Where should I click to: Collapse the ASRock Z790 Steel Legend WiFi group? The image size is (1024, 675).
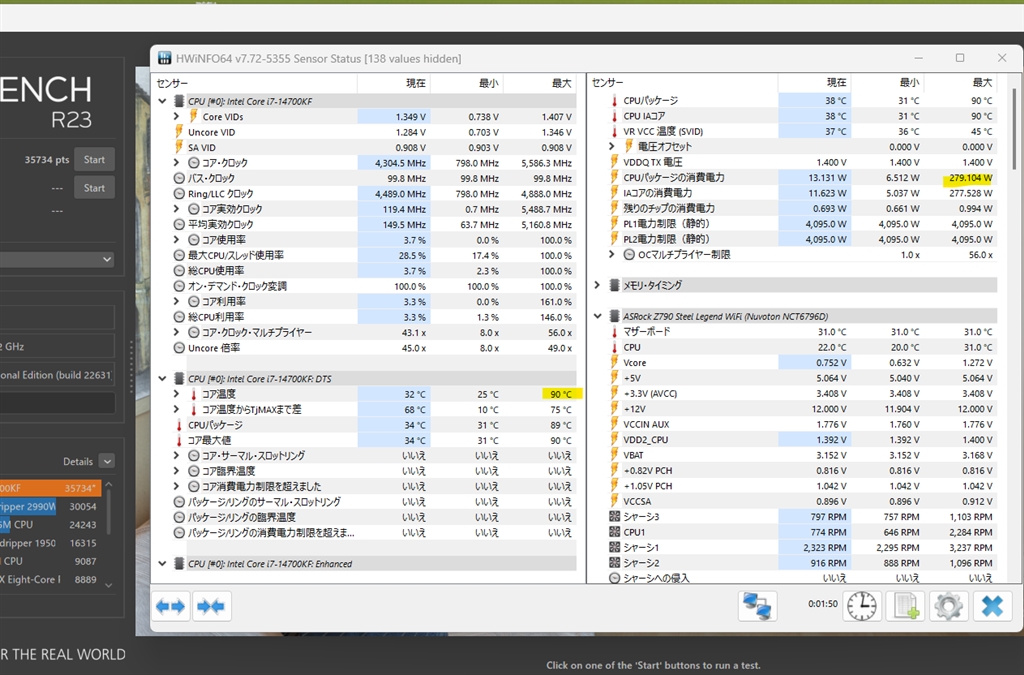597,316
